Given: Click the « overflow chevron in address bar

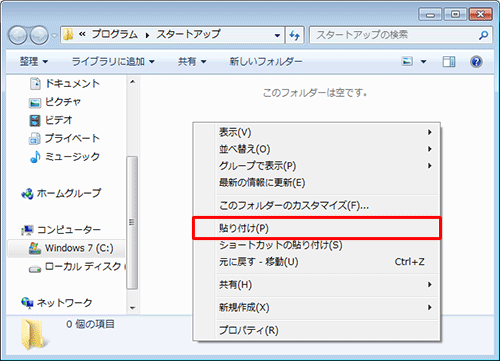Looking at the screenshot, I should [x=82, y=34].
